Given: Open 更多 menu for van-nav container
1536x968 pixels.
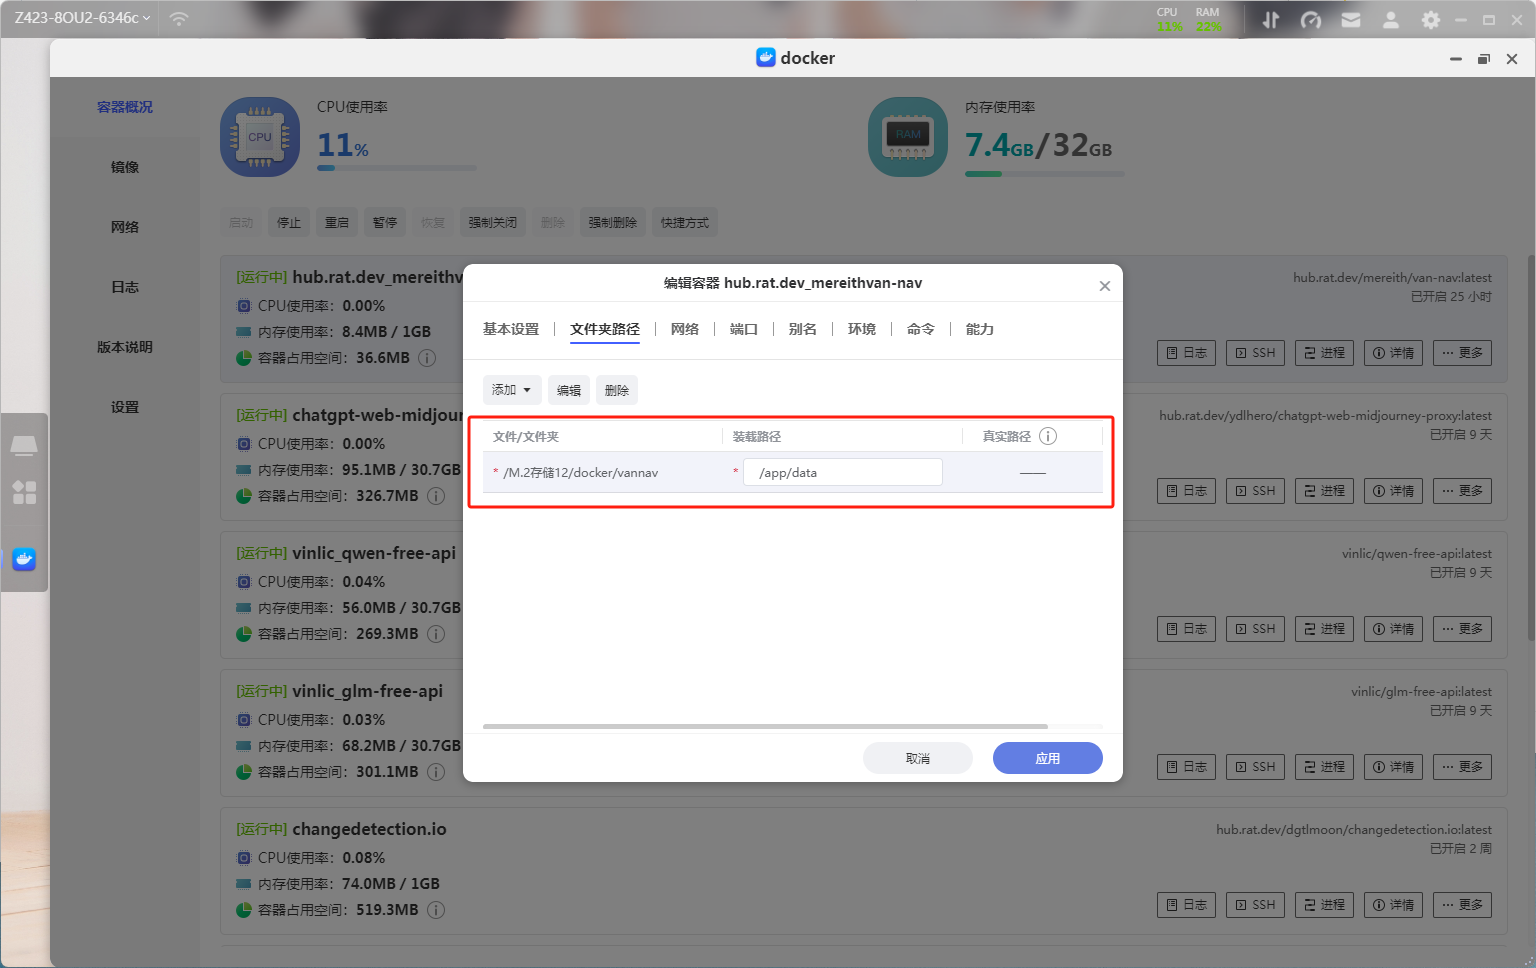Looking at the screenshot, I should 1463,353.
